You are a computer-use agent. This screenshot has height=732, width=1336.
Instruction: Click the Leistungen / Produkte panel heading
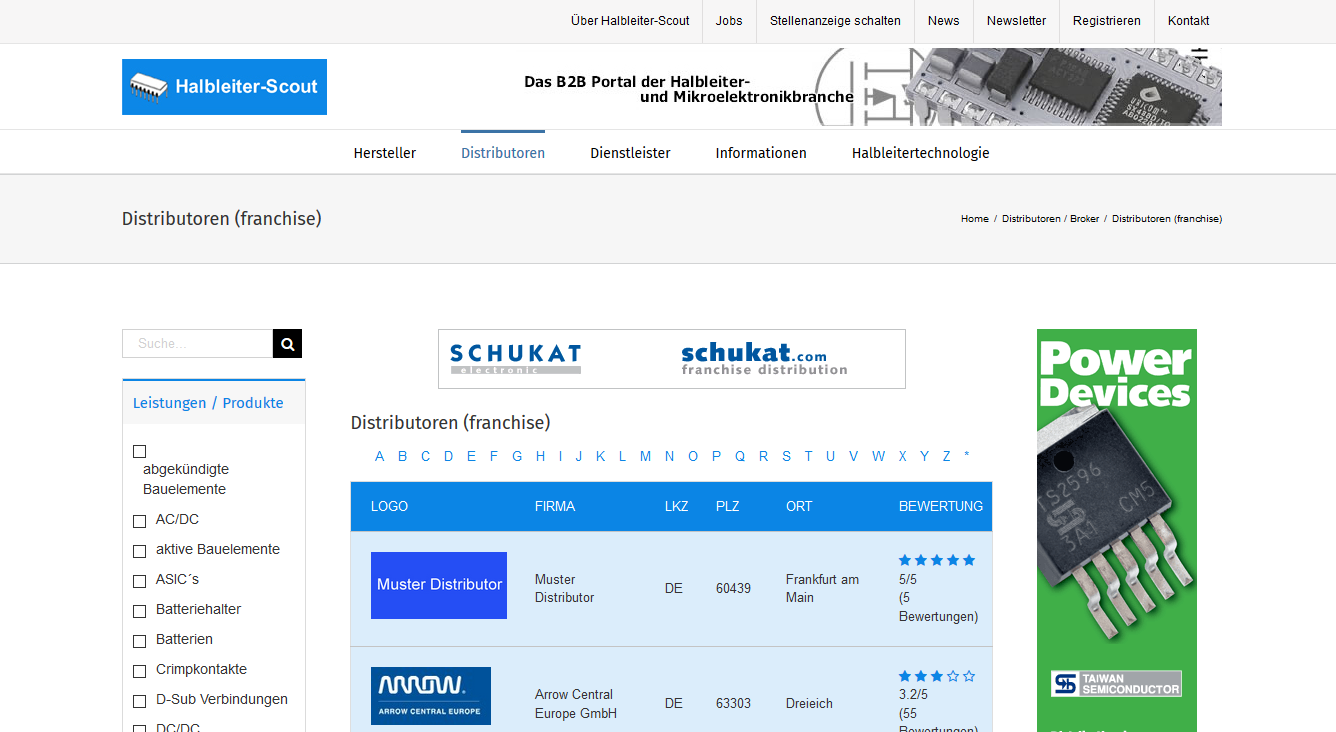click(208, 403)
